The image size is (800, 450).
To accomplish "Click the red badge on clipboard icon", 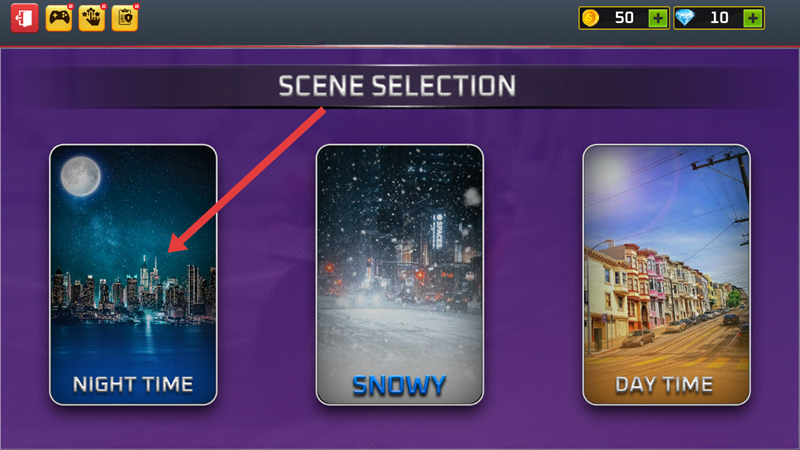I will tap(136, 6).
